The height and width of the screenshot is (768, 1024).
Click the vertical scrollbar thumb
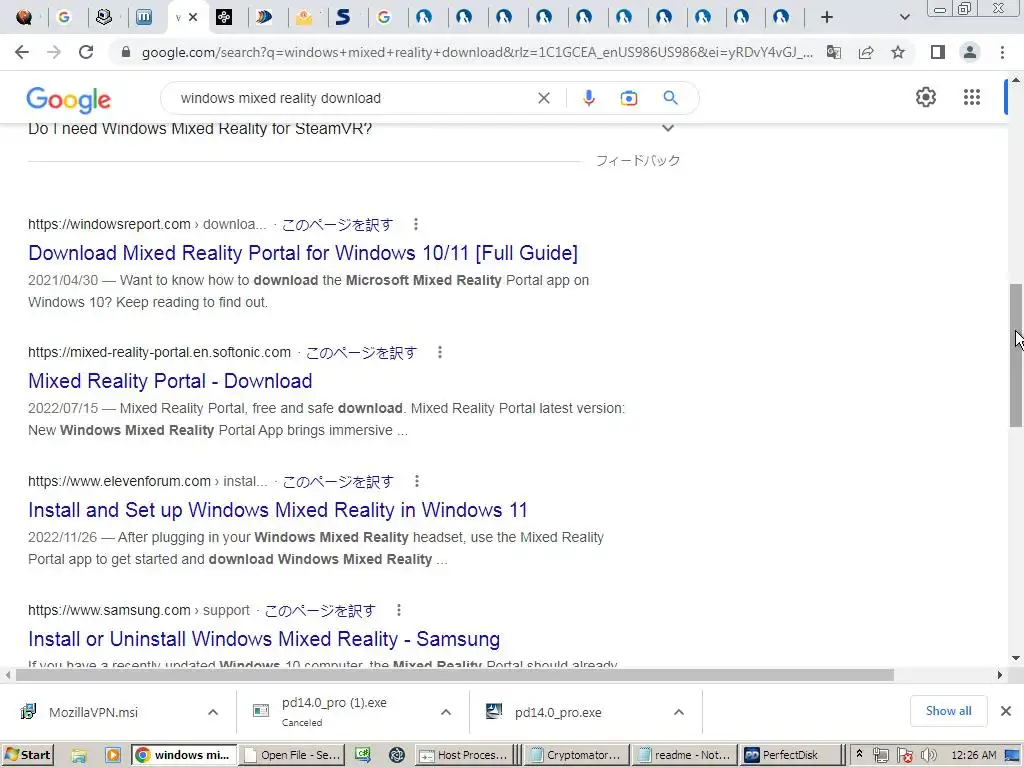[1016, 355]
